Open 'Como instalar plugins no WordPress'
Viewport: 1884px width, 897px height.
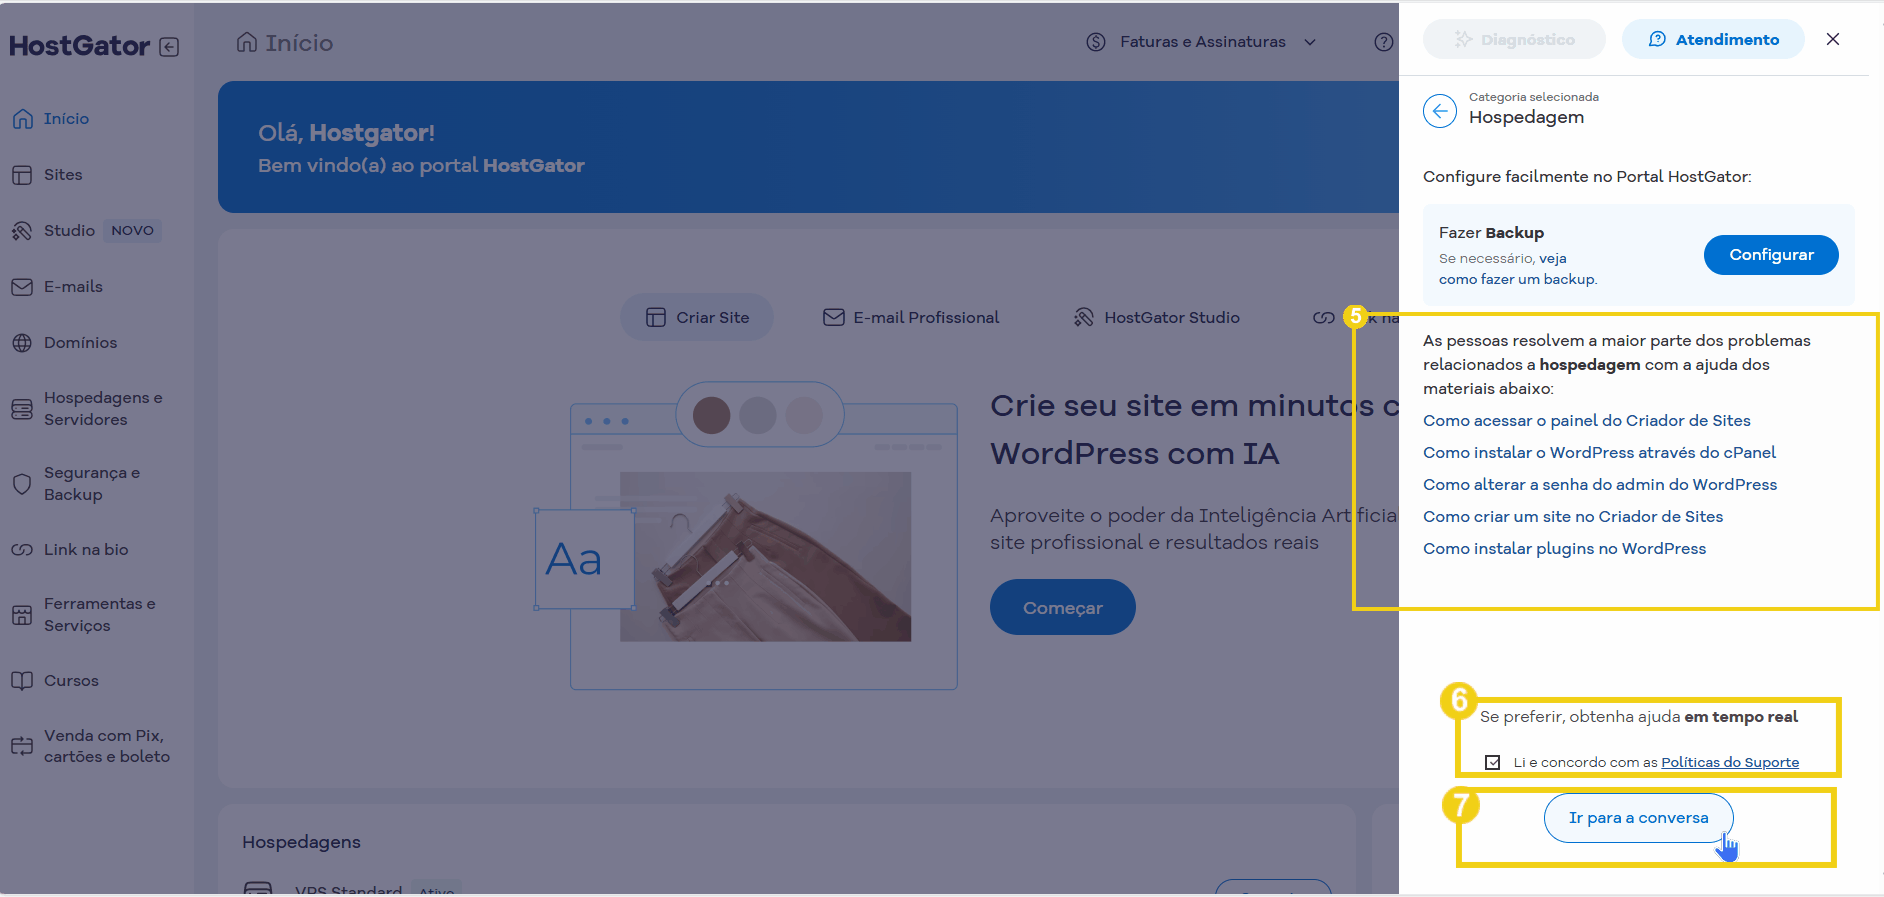pyautogui.click(x=1564, y=549)
